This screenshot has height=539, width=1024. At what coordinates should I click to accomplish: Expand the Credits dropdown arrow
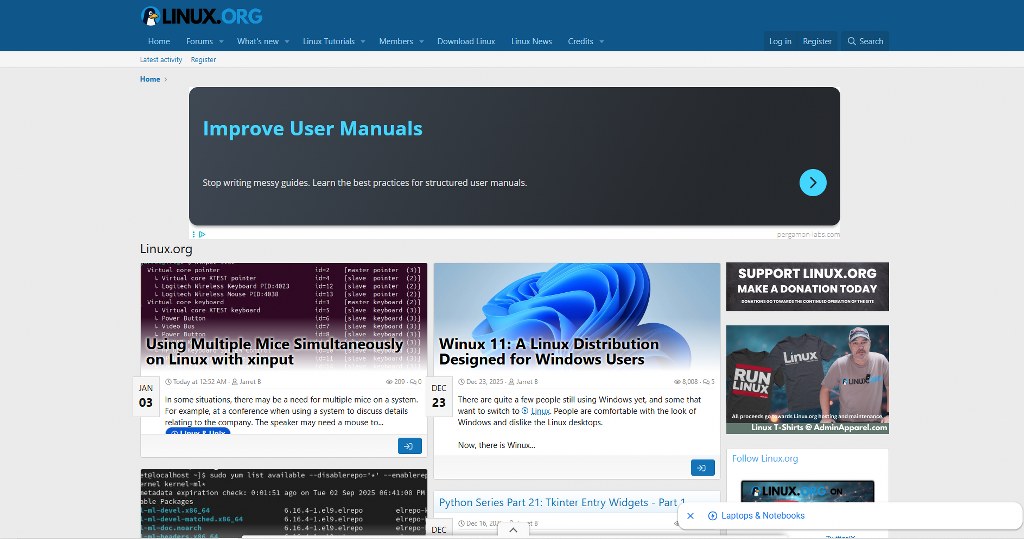pos(601,42)
